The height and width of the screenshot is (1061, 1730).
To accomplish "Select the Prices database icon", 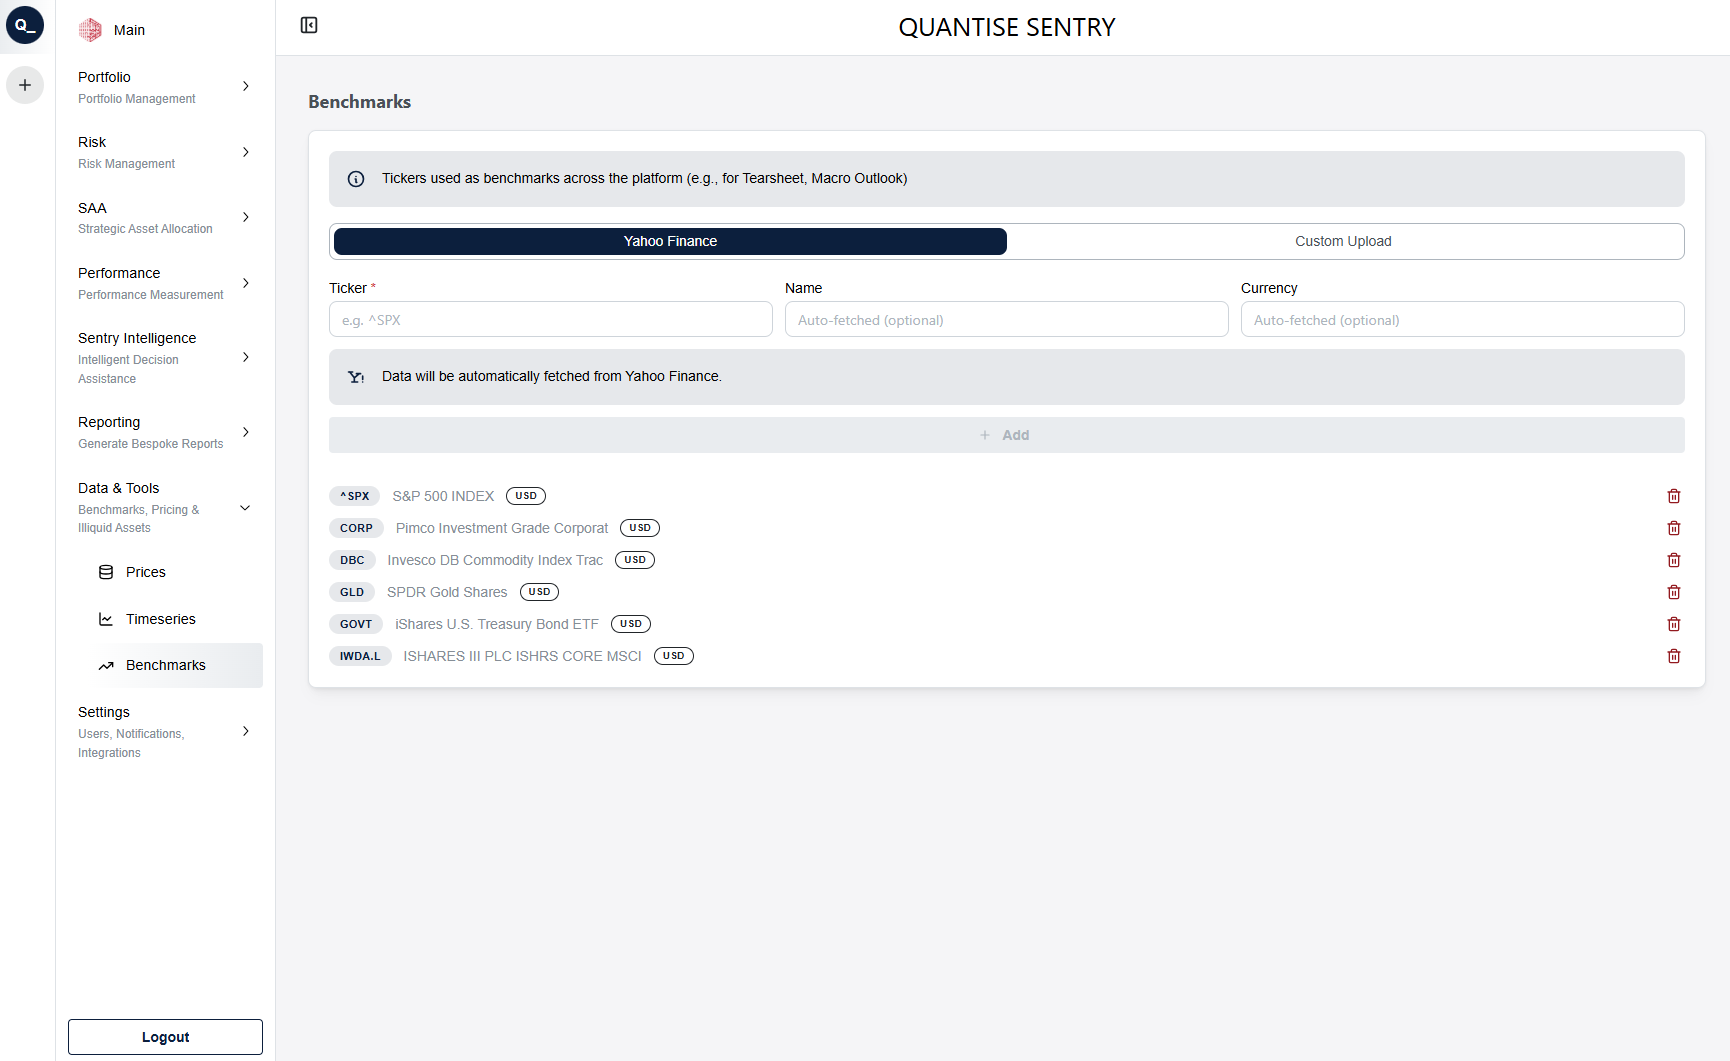I will coord(107,571).
